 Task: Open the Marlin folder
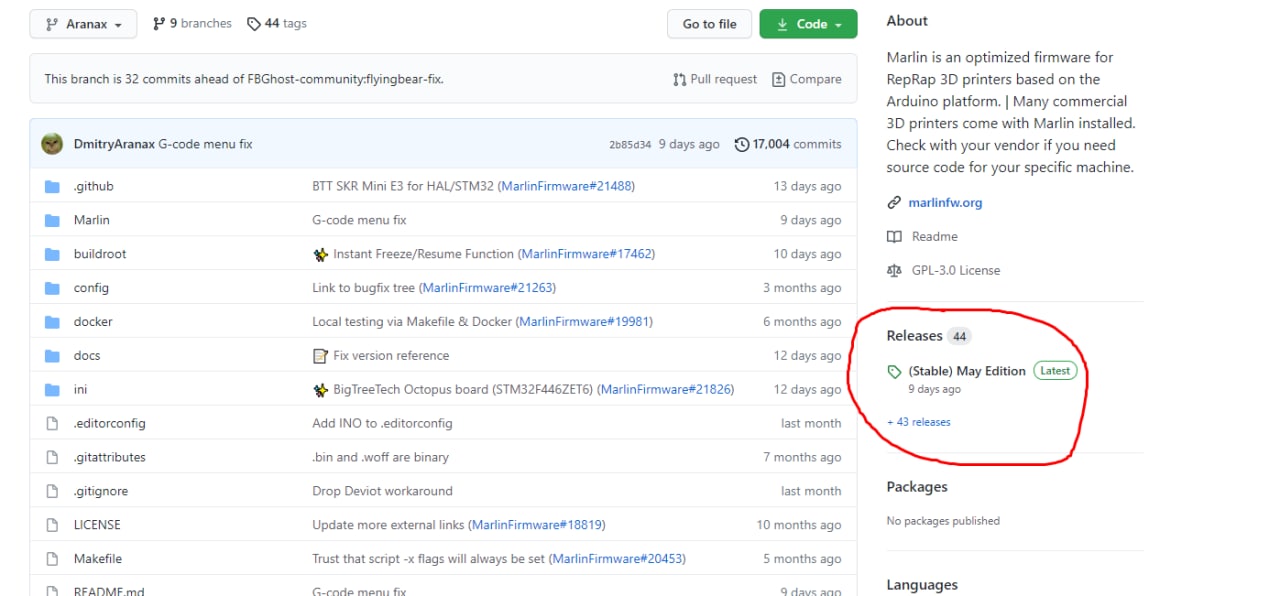point(92,220)
